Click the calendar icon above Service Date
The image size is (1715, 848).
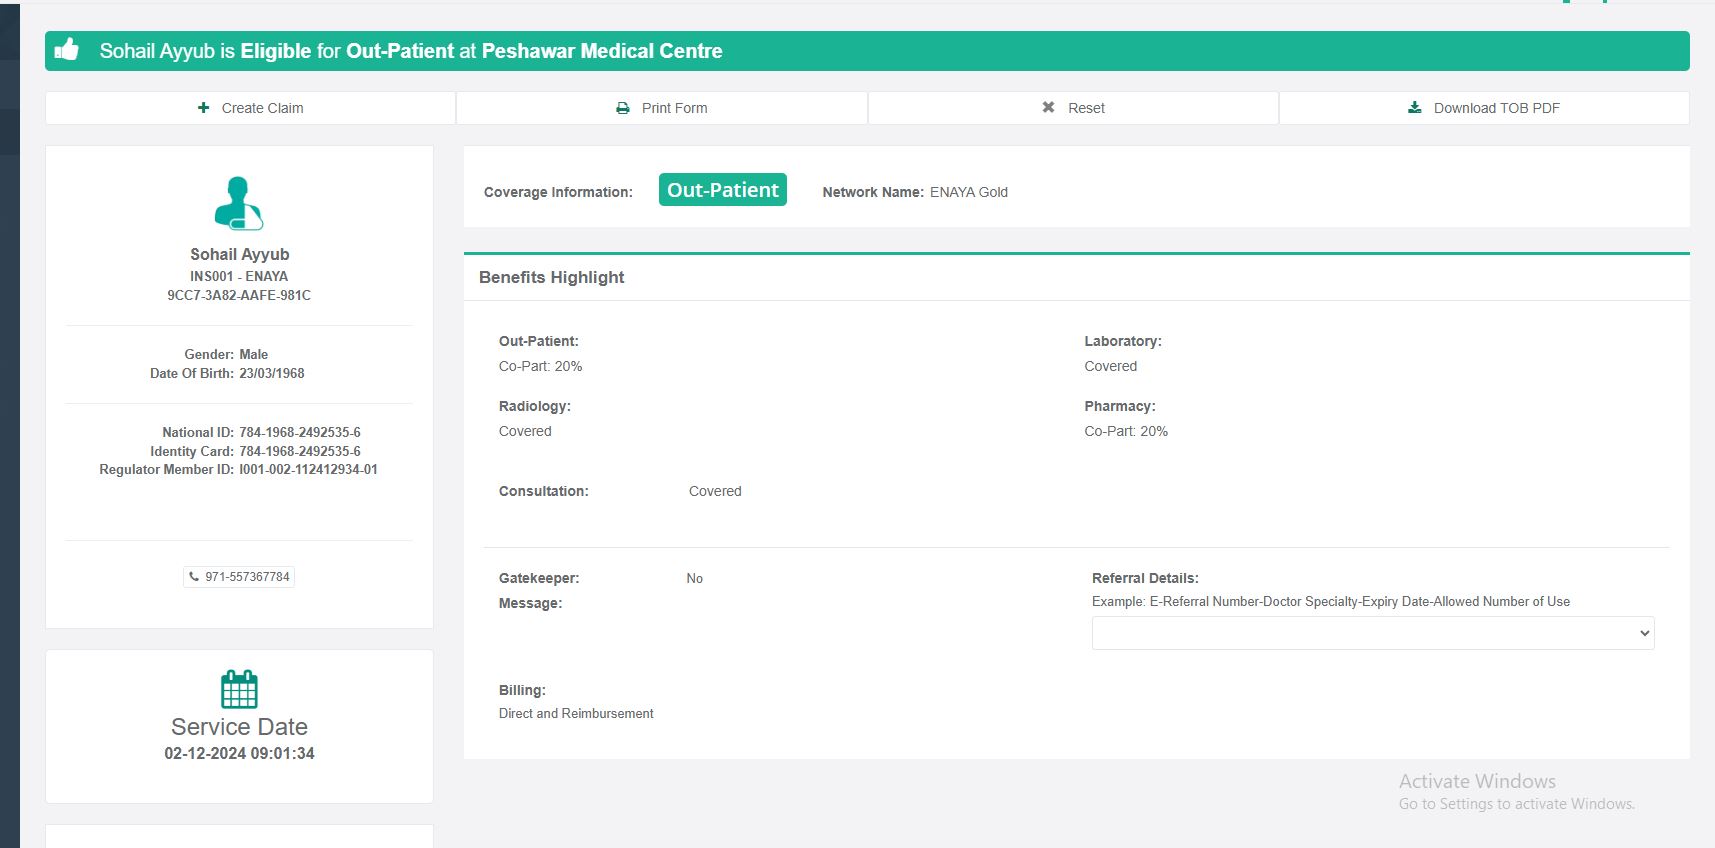(x=239, y=689)
